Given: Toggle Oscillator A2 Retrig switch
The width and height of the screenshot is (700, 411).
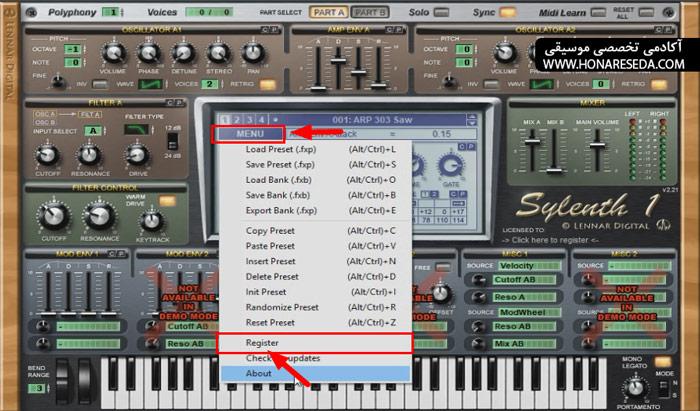Looking at the screenshot, I should 659,84.
